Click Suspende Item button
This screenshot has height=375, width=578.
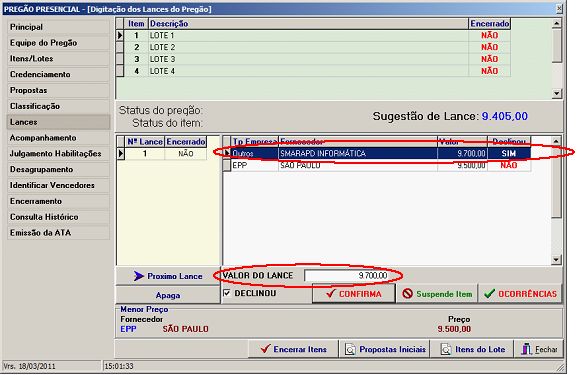pyautogui.click(x=437, y=294)
